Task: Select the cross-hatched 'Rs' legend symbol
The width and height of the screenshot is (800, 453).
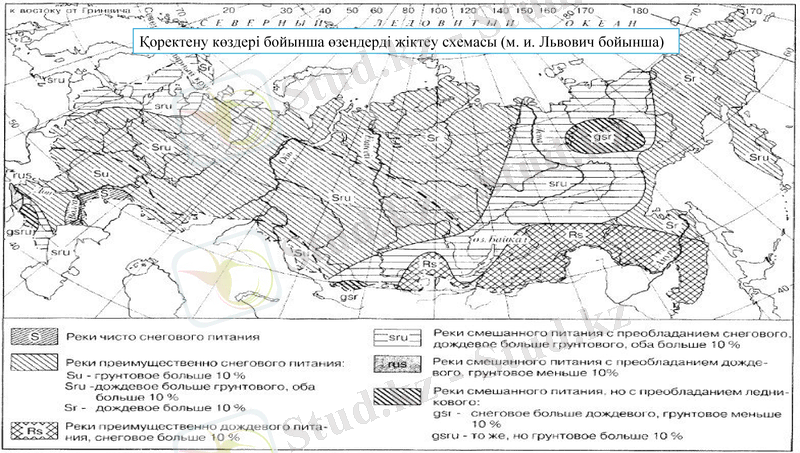Action: point(34,430)
